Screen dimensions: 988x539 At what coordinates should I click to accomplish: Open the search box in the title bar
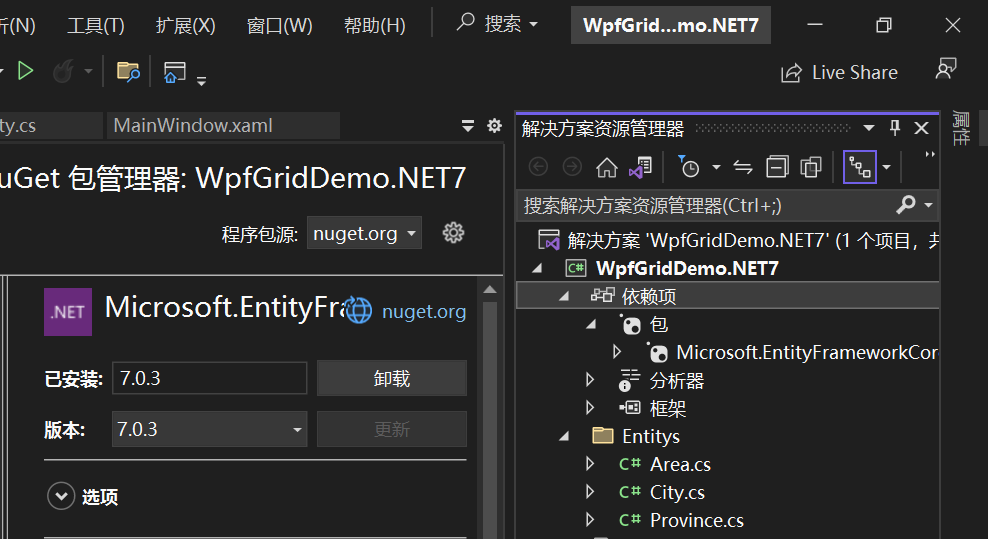pos(497,24)
